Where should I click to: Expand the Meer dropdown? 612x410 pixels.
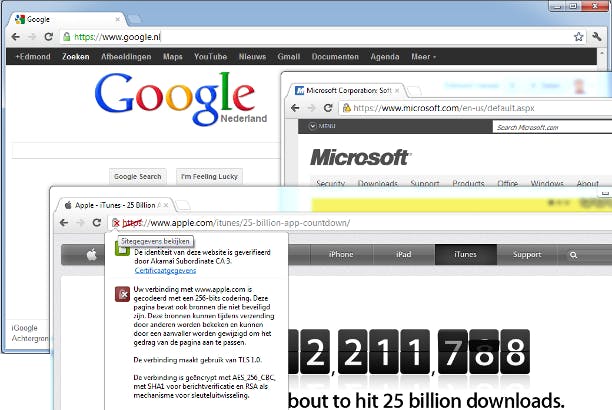click(x=423, y=57)
